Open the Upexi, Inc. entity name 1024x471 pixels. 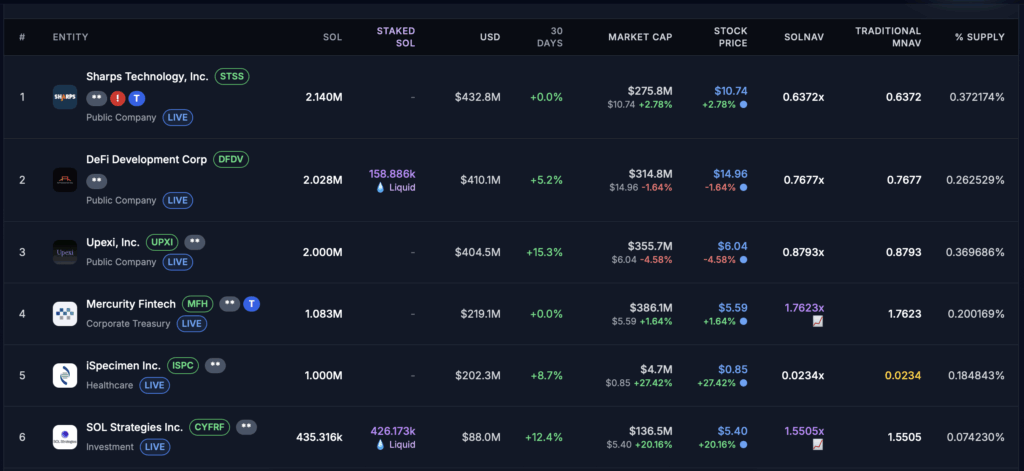113,242
